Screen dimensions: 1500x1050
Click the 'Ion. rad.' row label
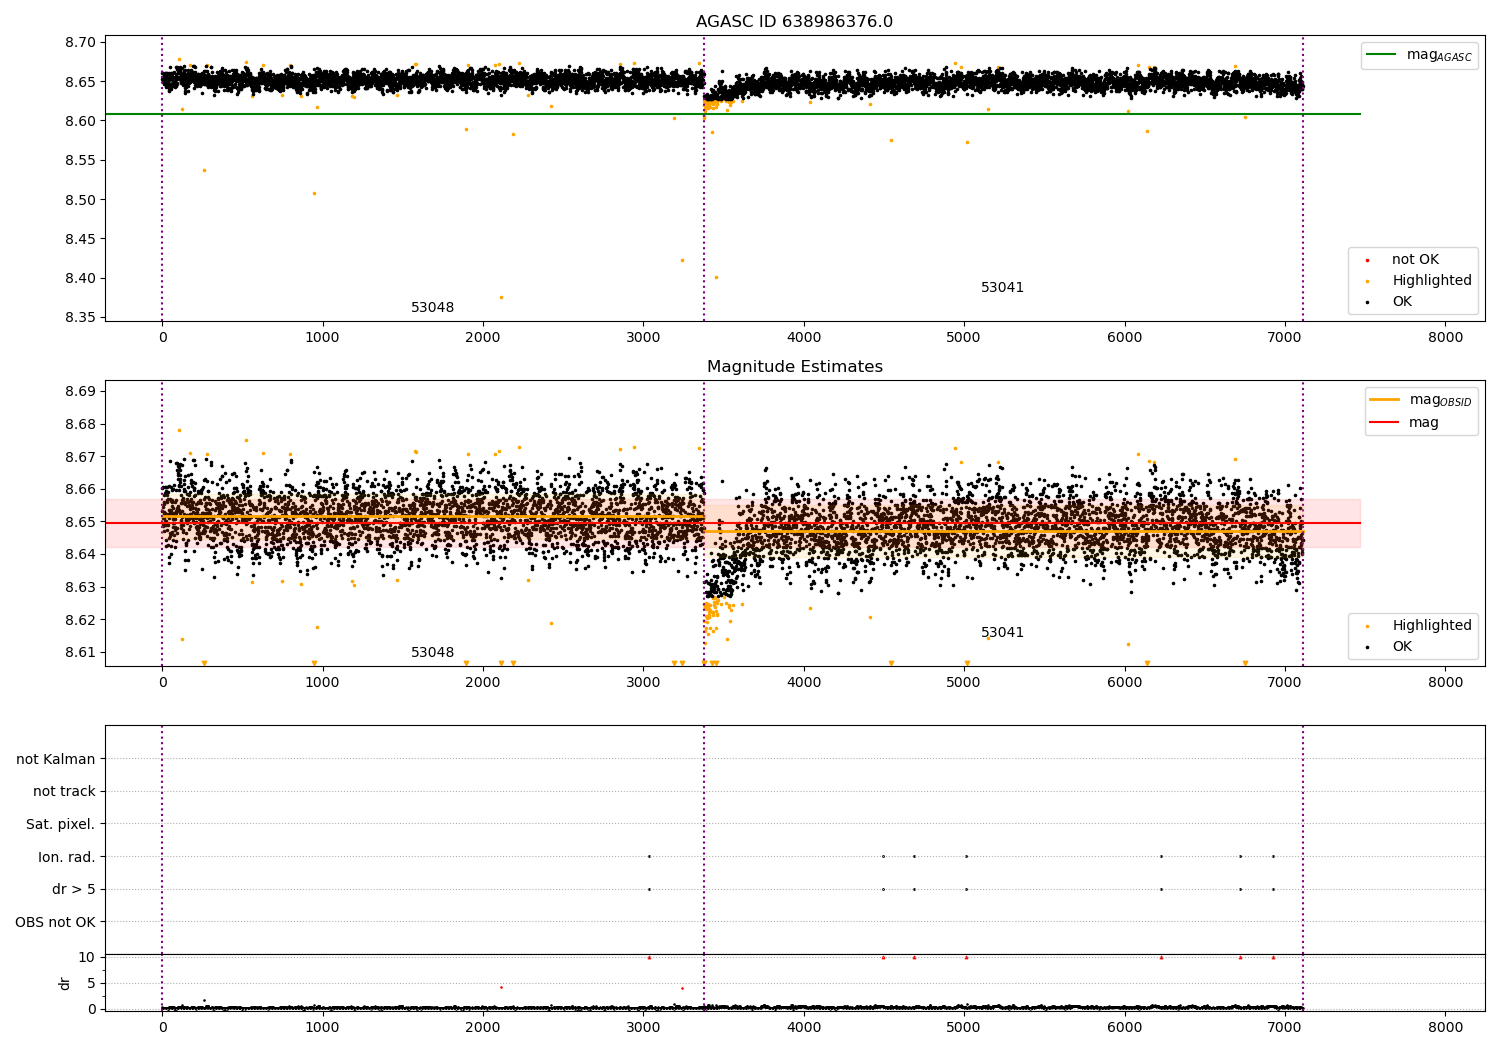click(67, 857)
